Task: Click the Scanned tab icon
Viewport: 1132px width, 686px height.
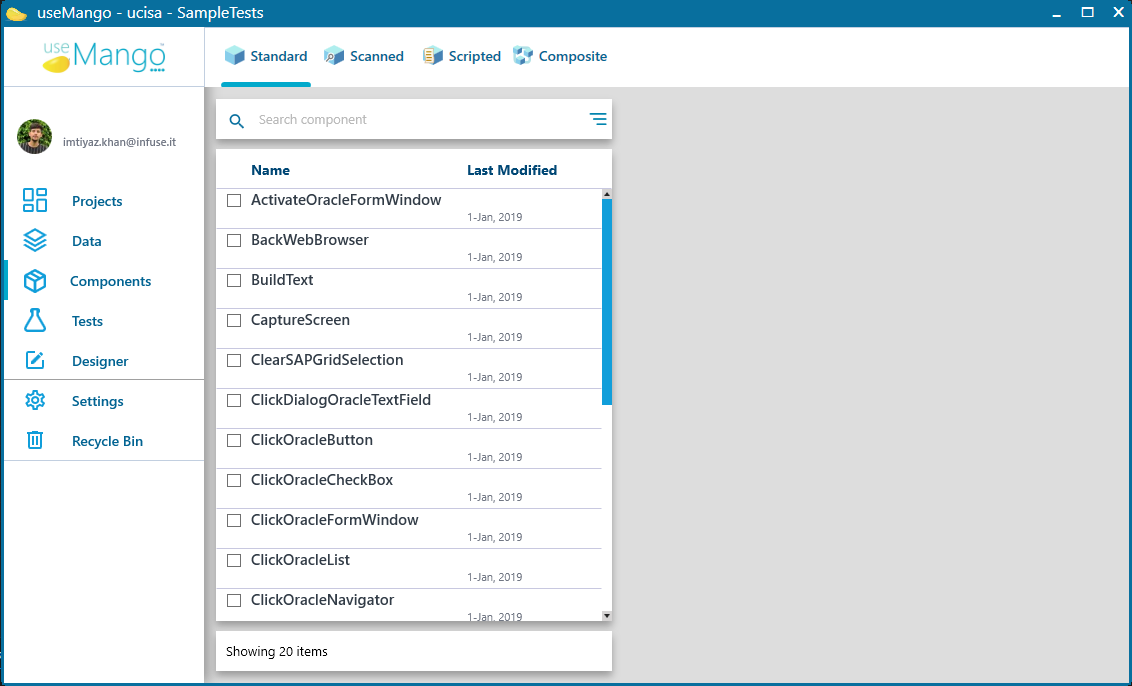Action: [x=334, y=56]
